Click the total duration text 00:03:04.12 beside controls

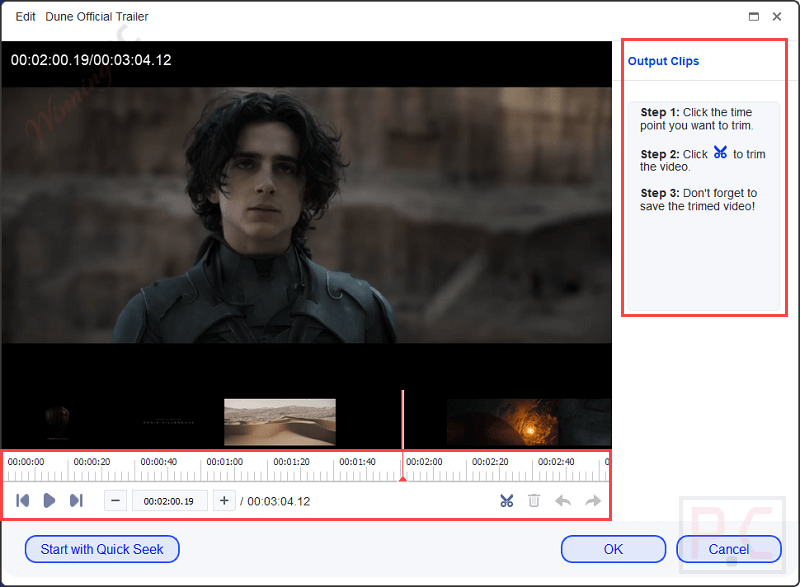279,501
